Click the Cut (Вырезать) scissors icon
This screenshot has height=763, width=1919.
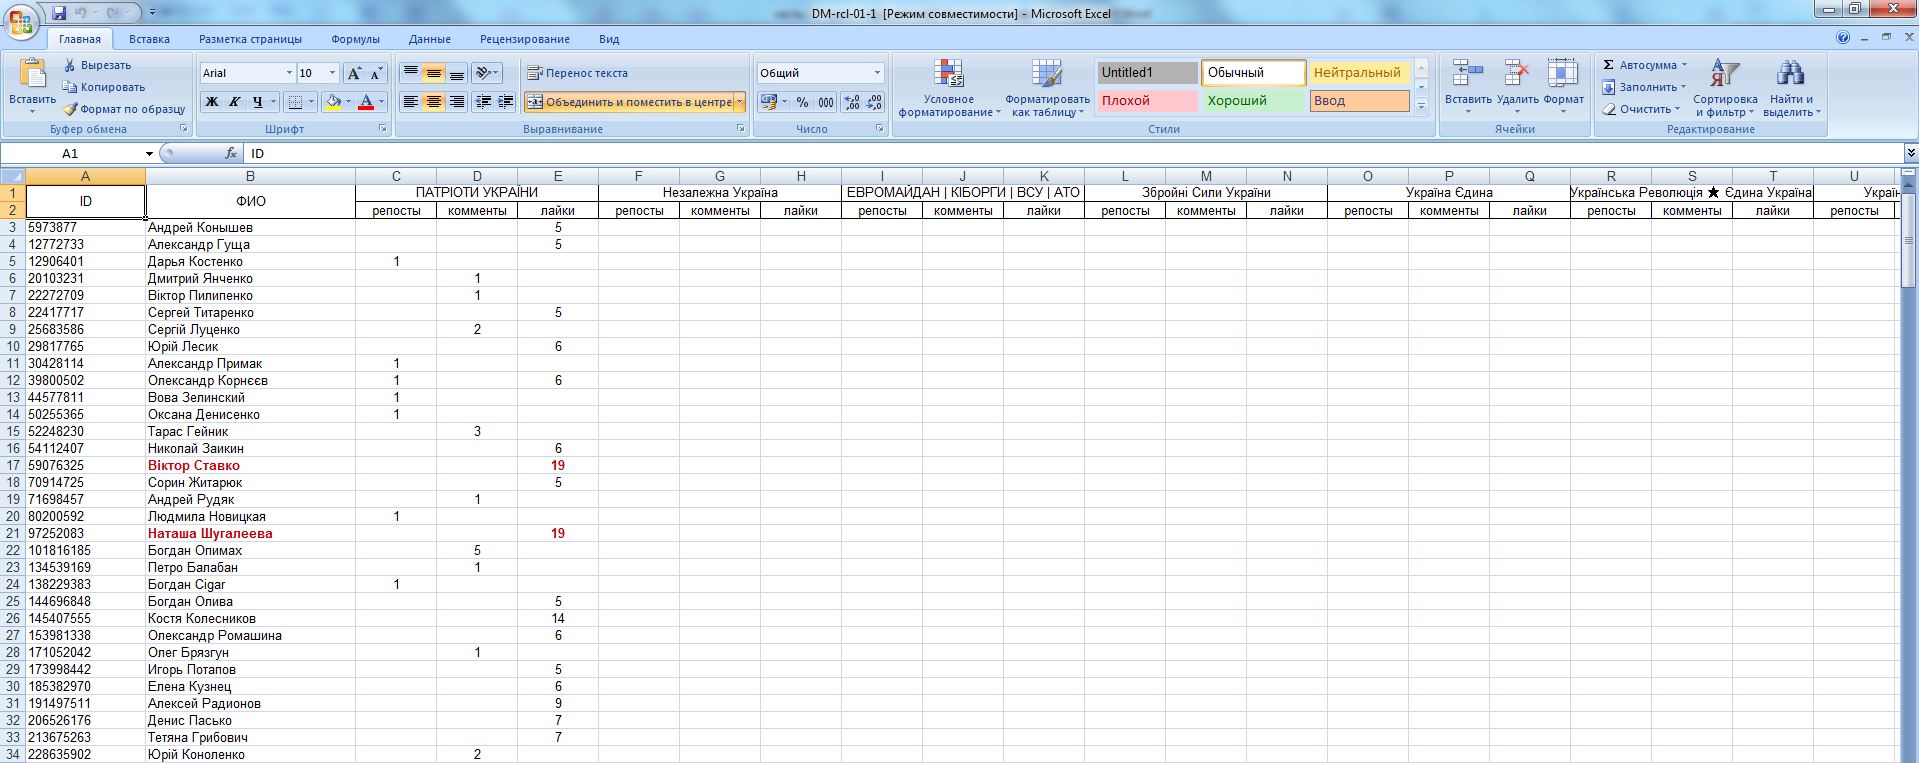[70, 65]
